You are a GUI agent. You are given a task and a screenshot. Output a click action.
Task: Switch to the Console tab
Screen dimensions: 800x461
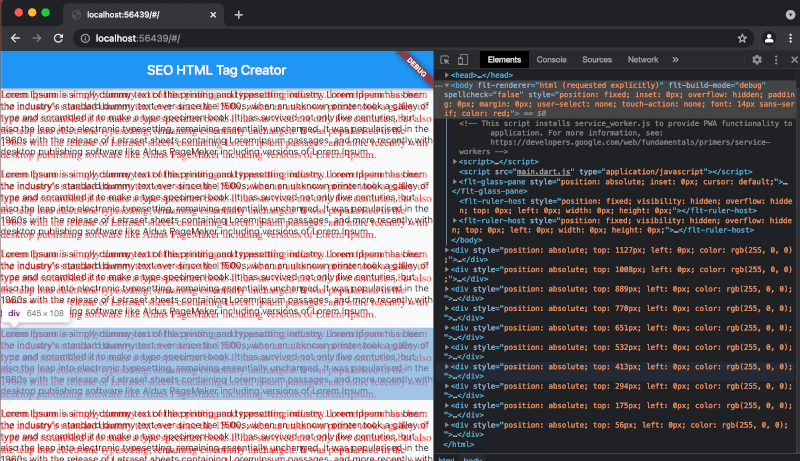[551, 60]
